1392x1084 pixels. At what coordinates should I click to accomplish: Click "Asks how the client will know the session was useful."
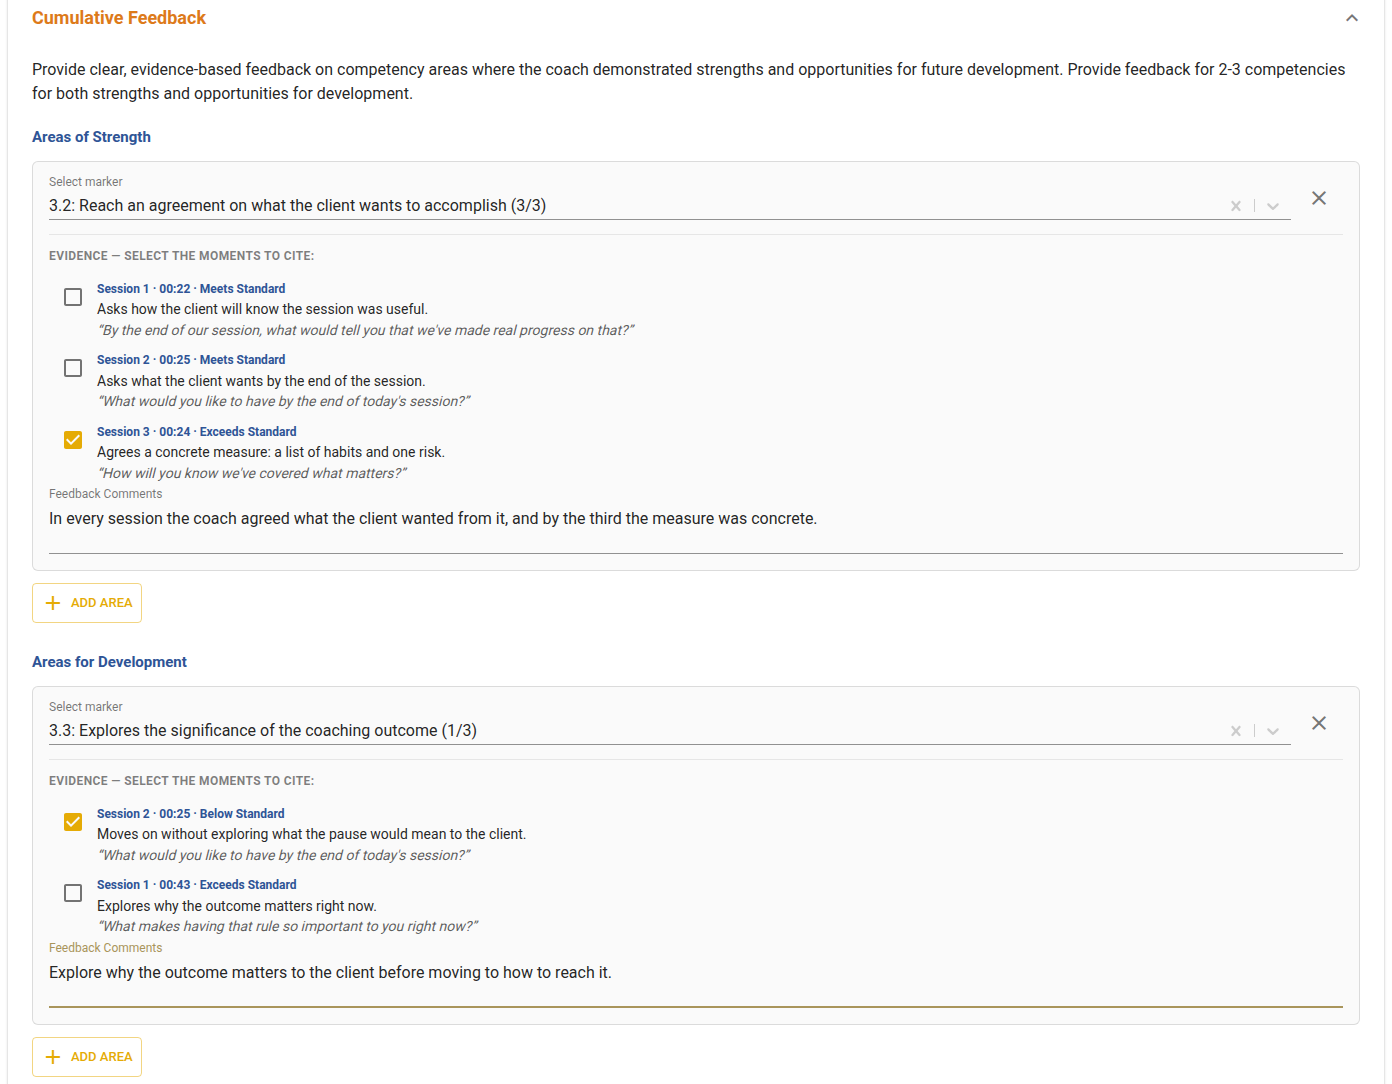point(262,309)
